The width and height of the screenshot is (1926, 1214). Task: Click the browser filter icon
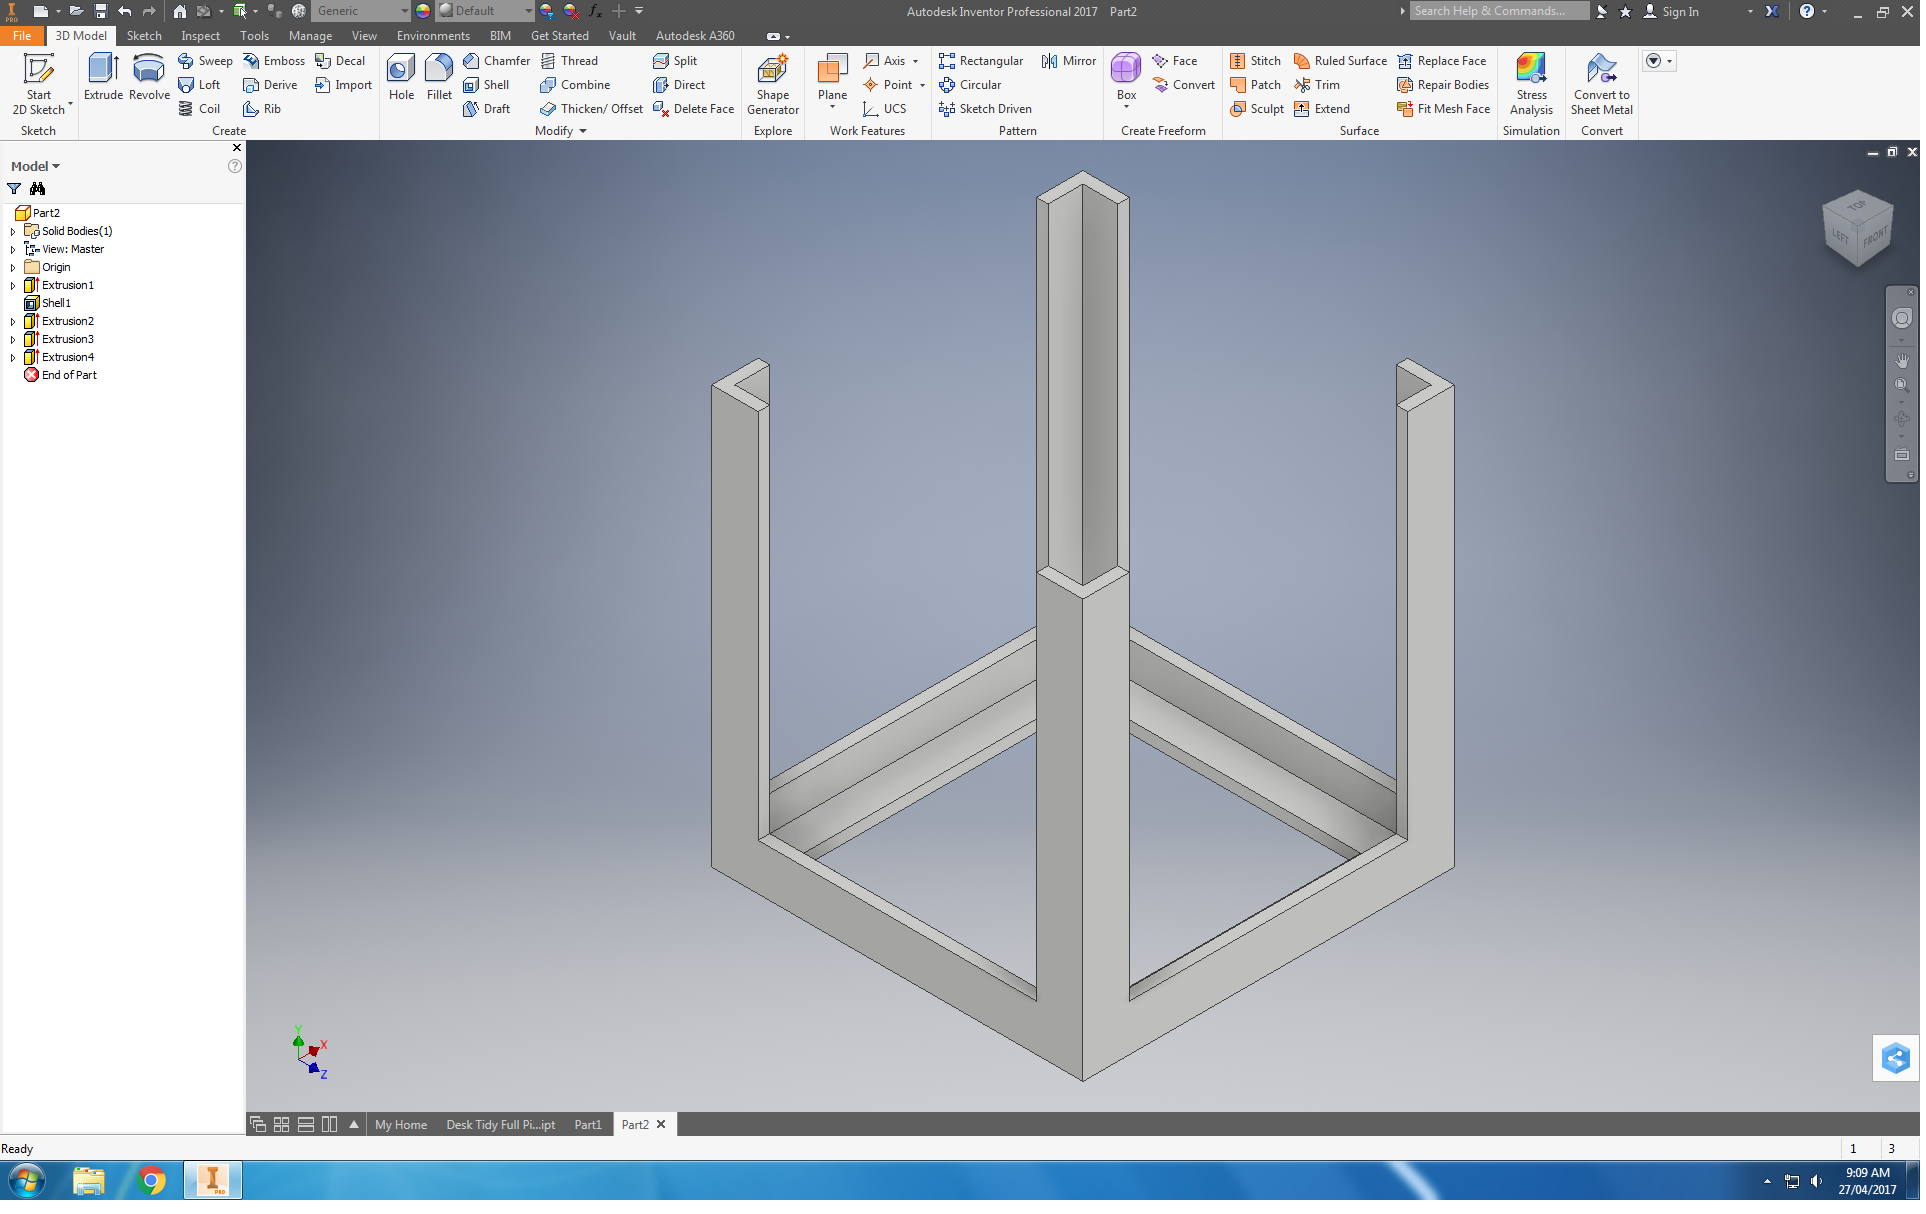(x=14, y=189)
